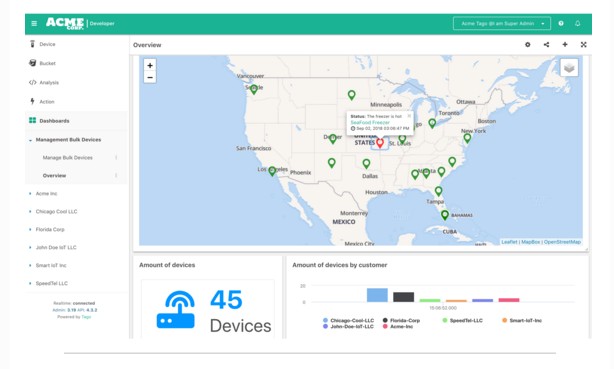Click the add widget plus icon
This screenshot has height=369, width=614.
coord(565,45)
